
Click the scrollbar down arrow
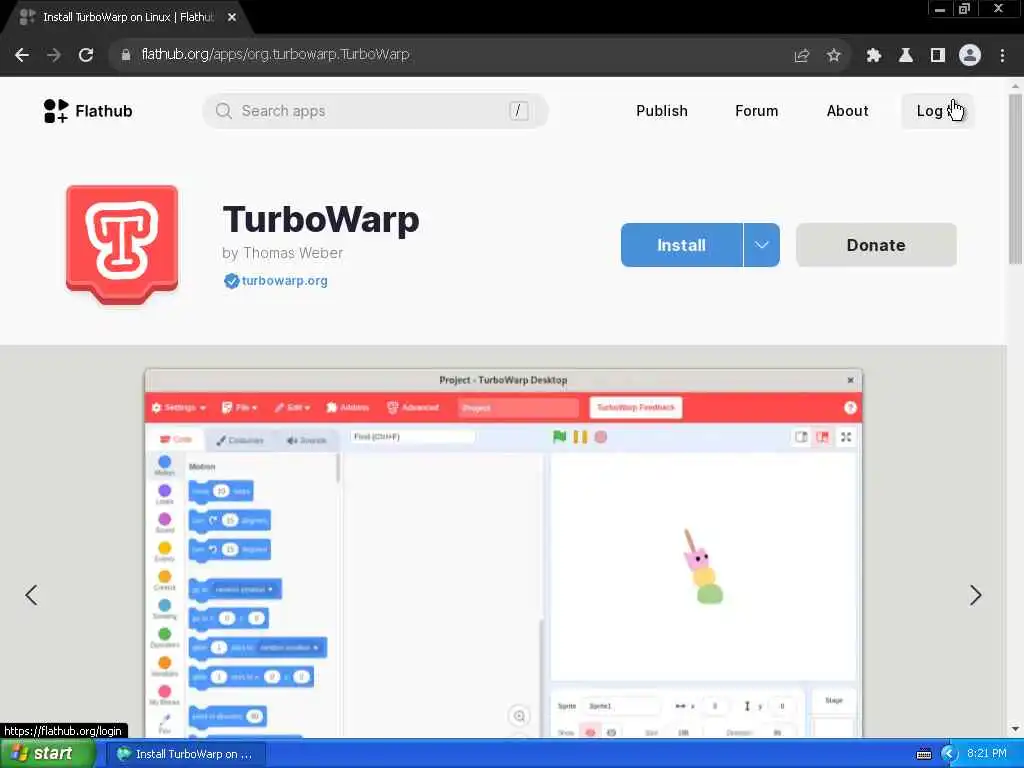(1015, 729)
